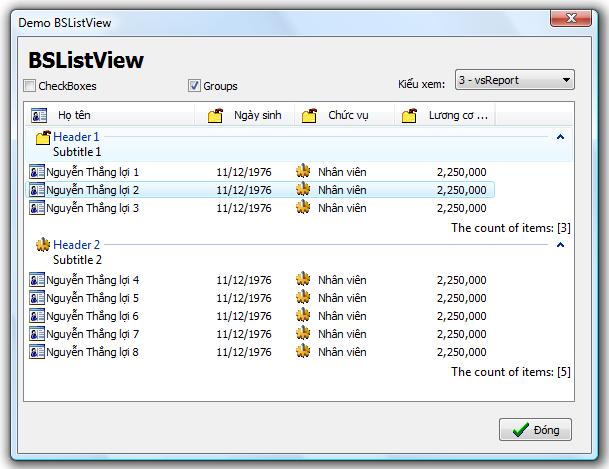The height and width of the screenshot is (469, 609).
Task: Select row Nguyễn Thắng lợi 7
Action: (260, 334)
